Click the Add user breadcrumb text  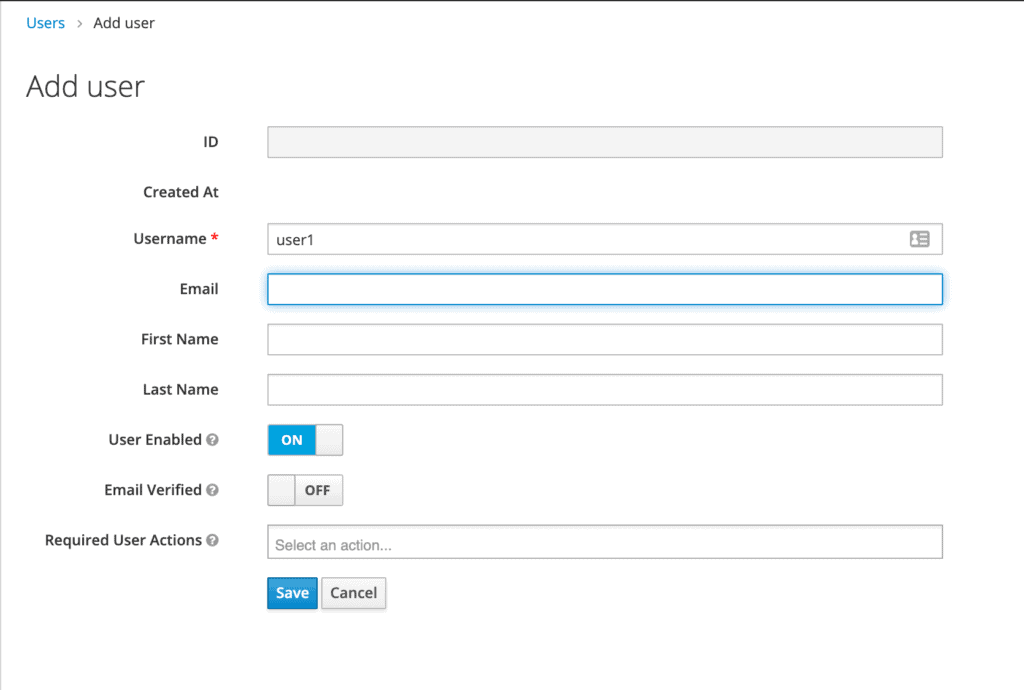coord(124,23)
